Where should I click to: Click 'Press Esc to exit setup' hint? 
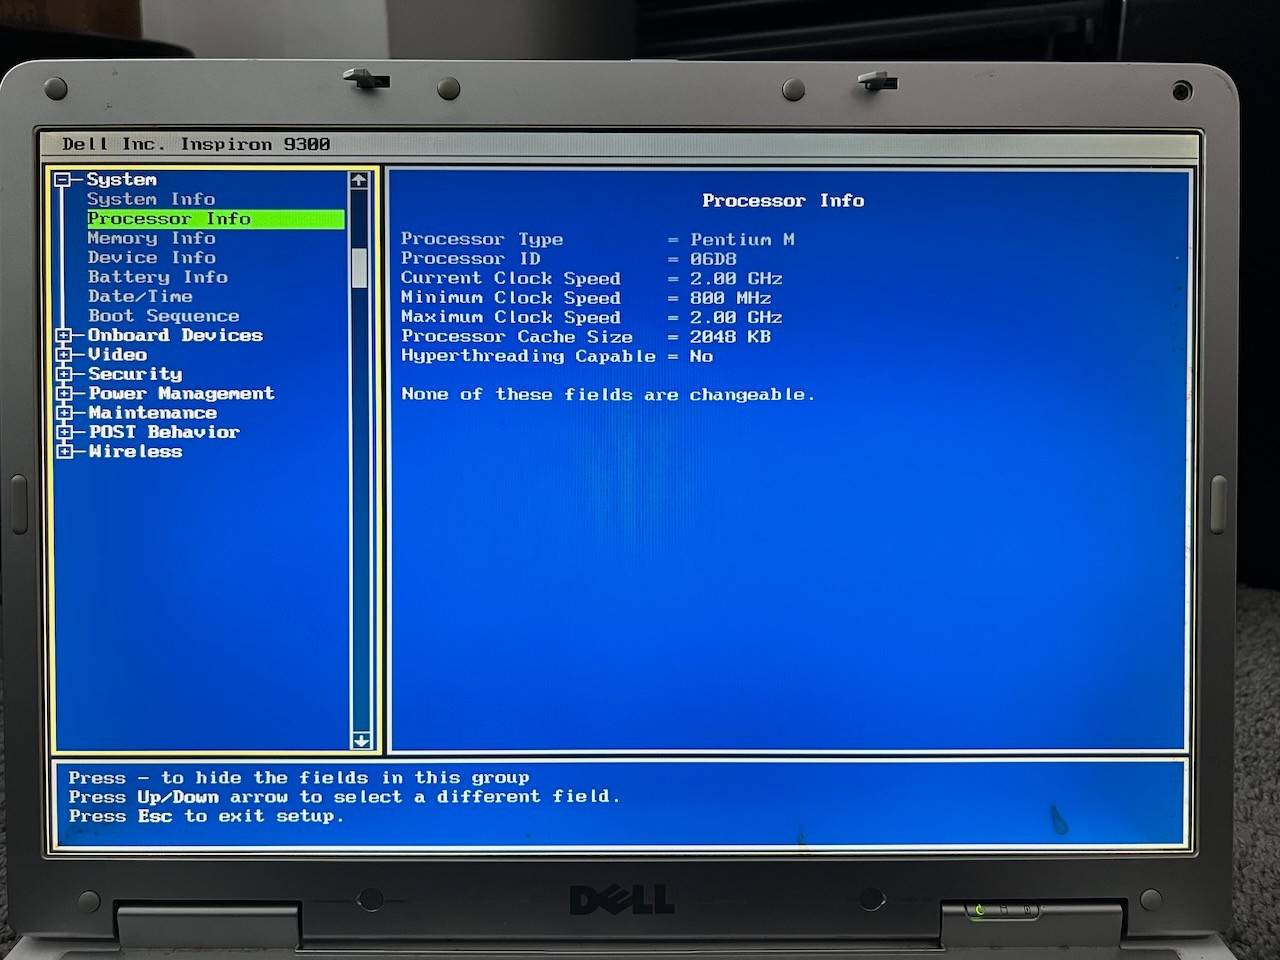click(206, 816)
